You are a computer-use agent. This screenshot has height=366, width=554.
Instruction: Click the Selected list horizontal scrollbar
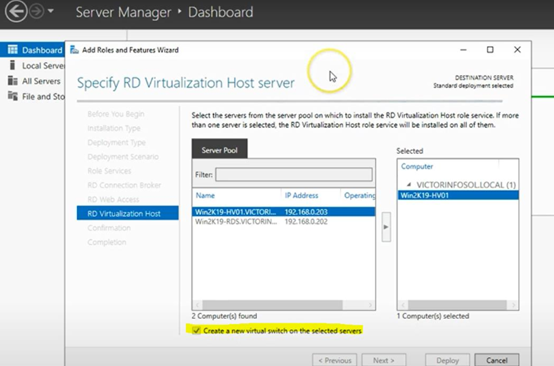pyautogui.click(x=457, y=305)
